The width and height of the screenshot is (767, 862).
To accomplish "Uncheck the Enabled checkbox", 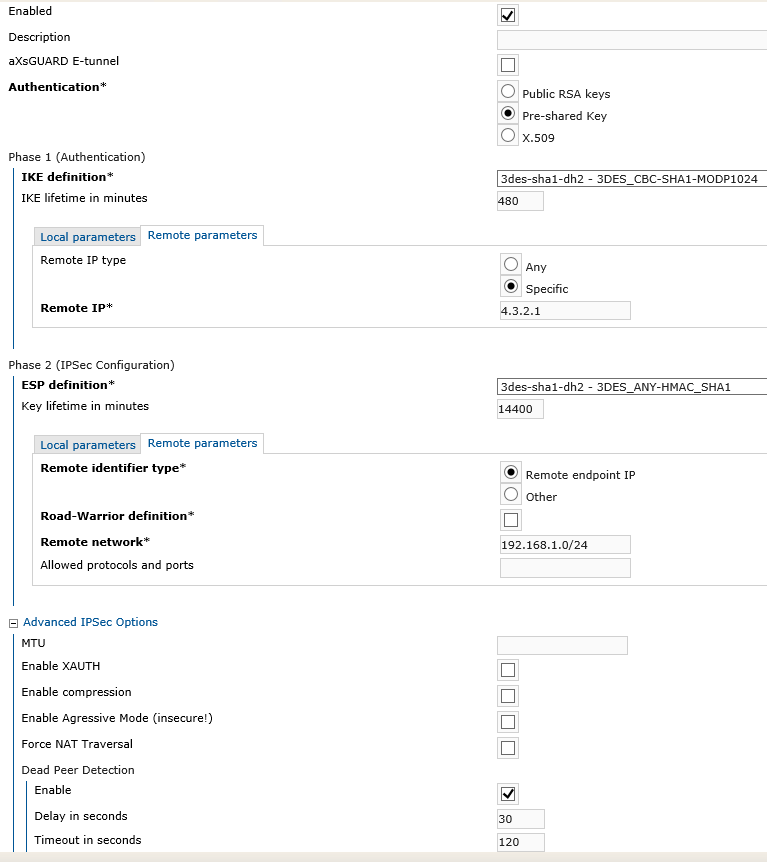I will (x=507, y=15).
